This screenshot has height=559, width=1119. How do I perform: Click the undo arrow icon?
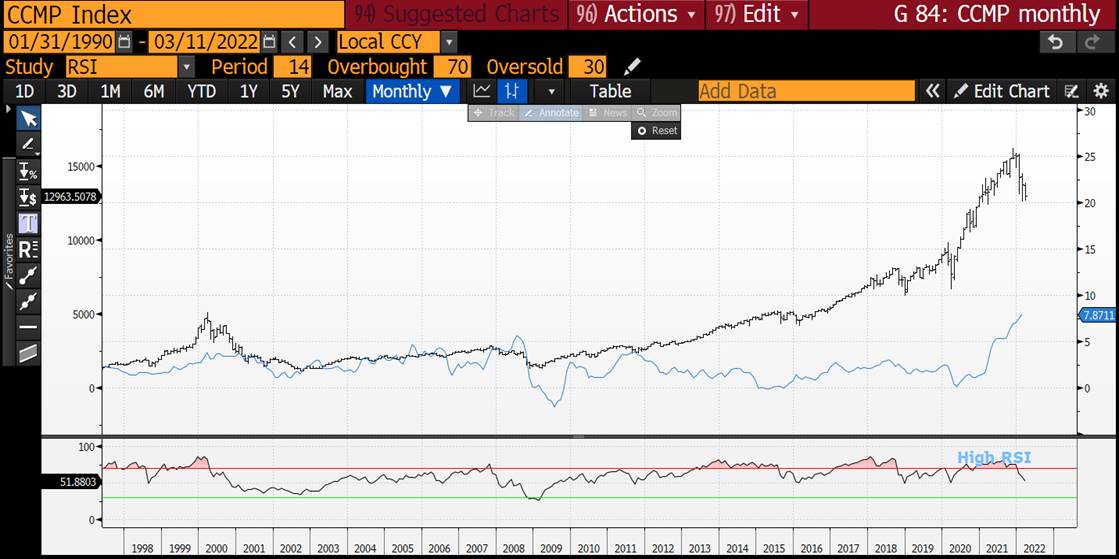point(1055,42)
